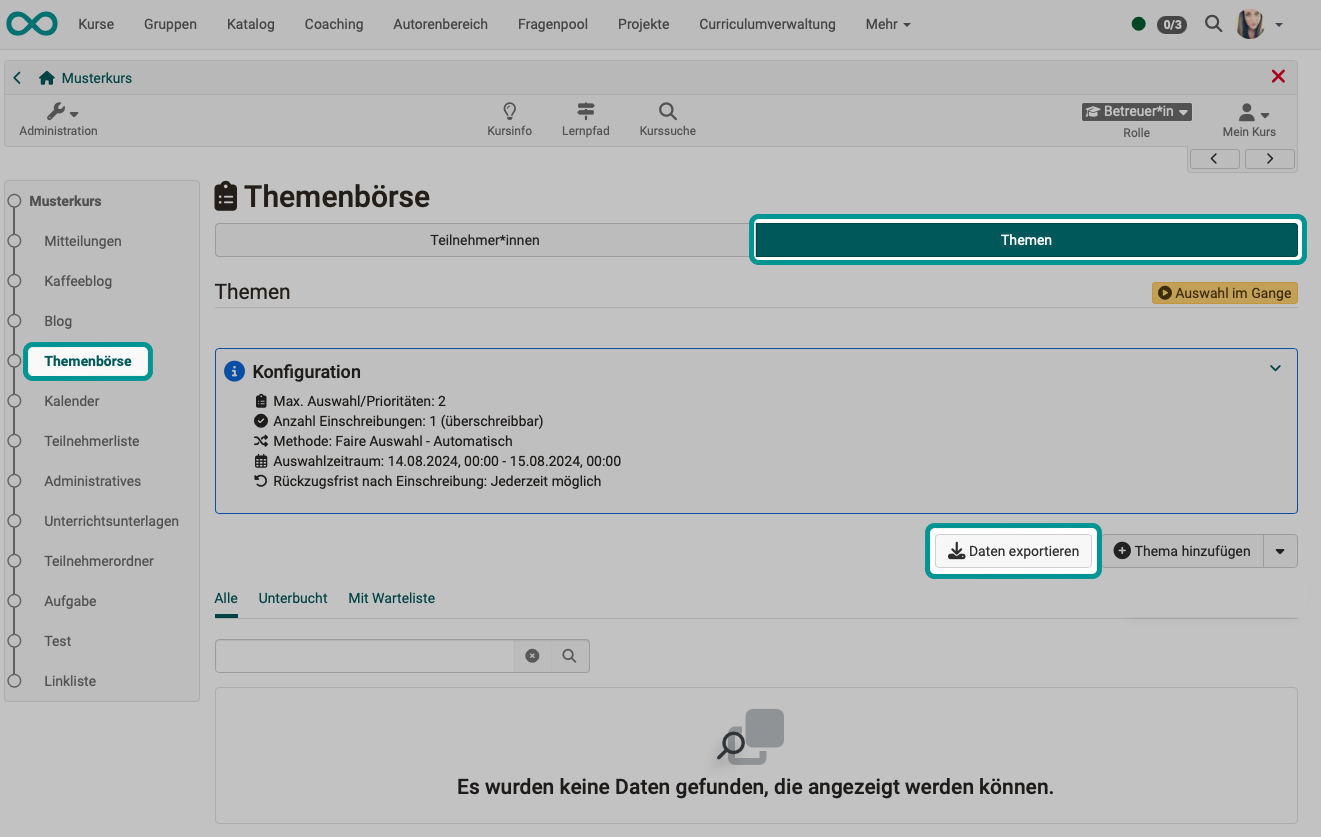1321x837 pixels.
Task: Click inside the topic search input field
Action: (x=365, y=656)
